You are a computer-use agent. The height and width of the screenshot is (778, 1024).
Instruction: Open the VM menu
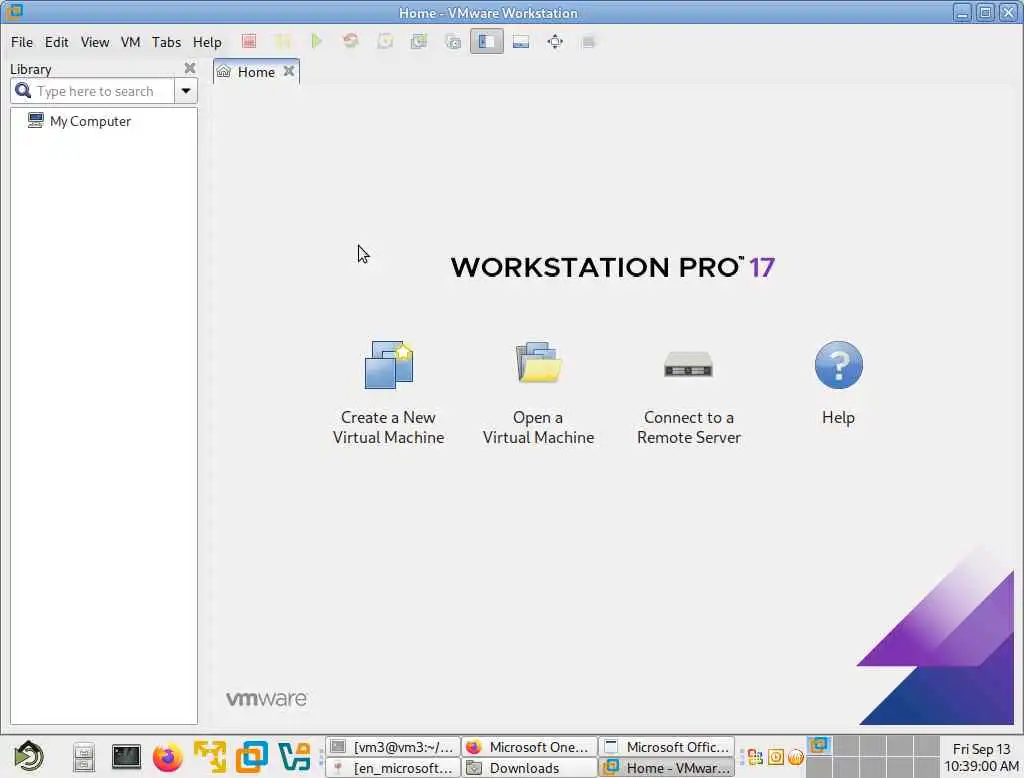131,42
